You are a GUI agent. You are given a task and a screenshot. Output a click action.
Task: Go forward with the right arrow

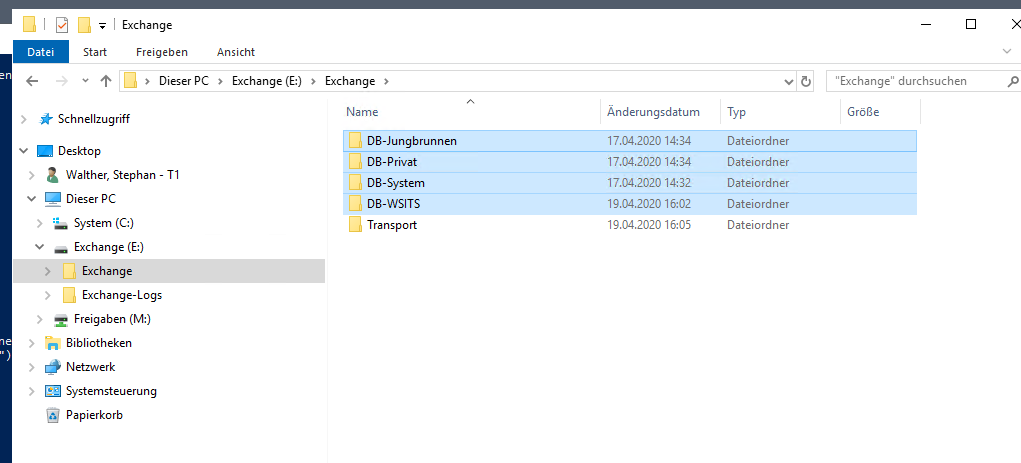pyautogui.click(x=62, y=81)
